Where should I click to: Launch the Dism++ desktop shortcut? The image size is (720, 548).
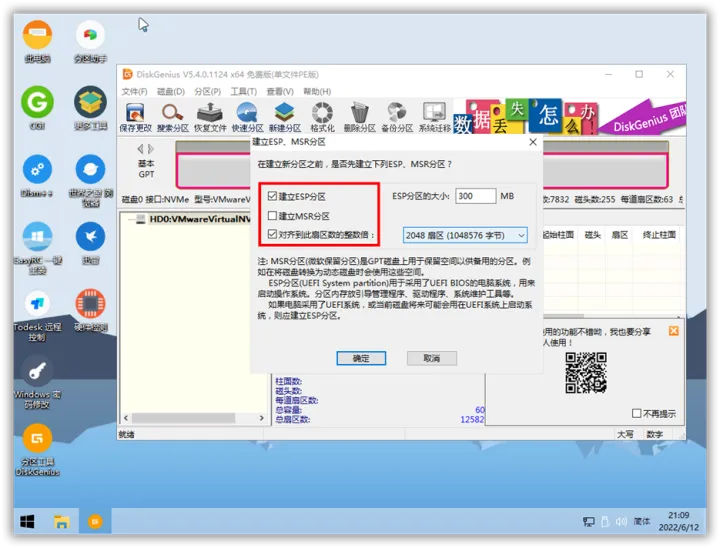38,175
